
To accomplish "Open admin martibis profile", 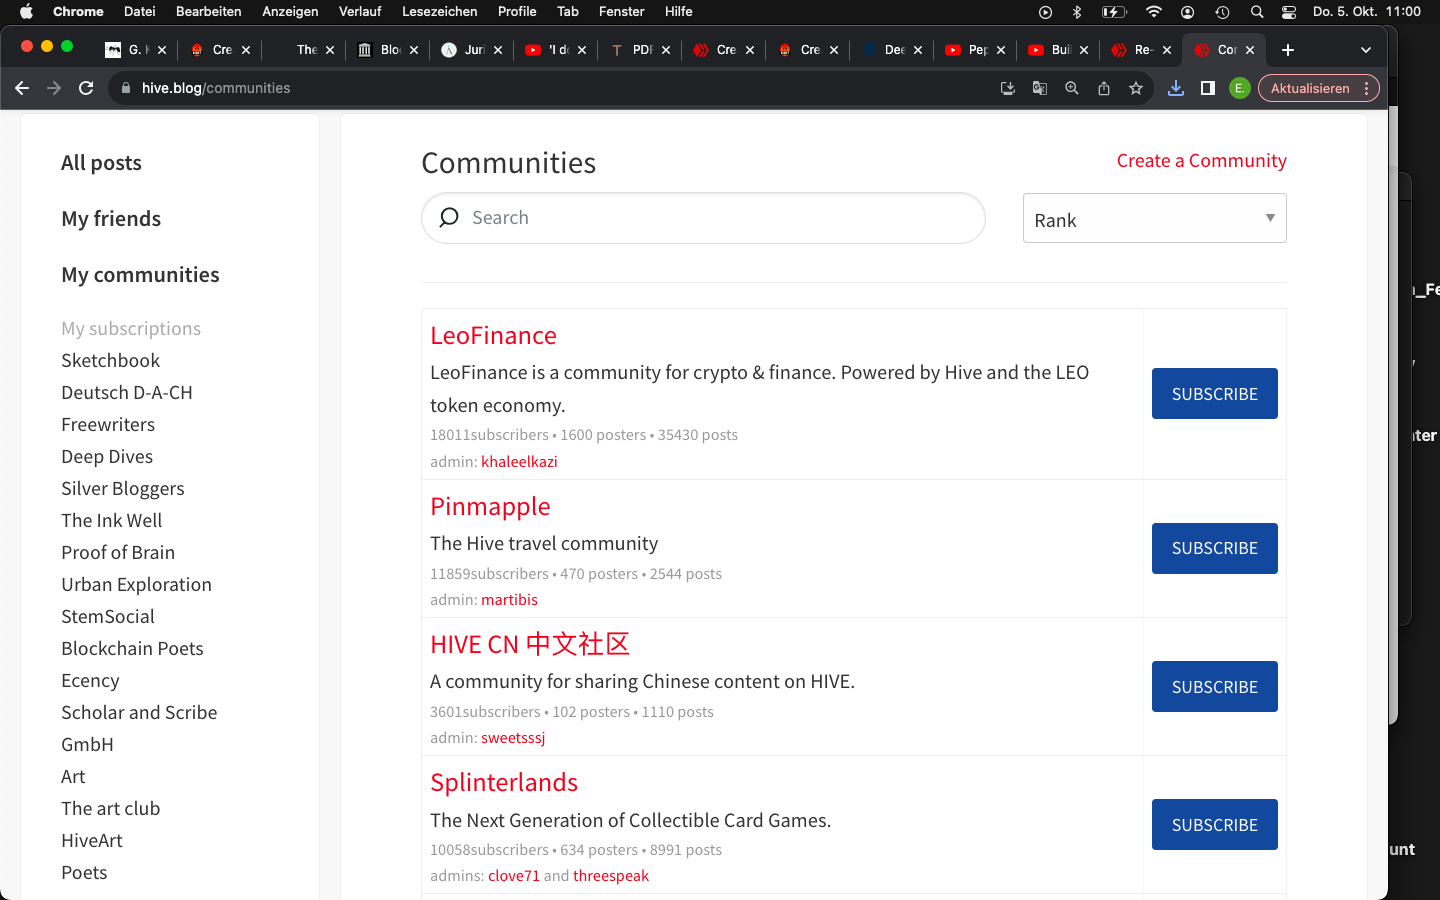I will 509,600.
